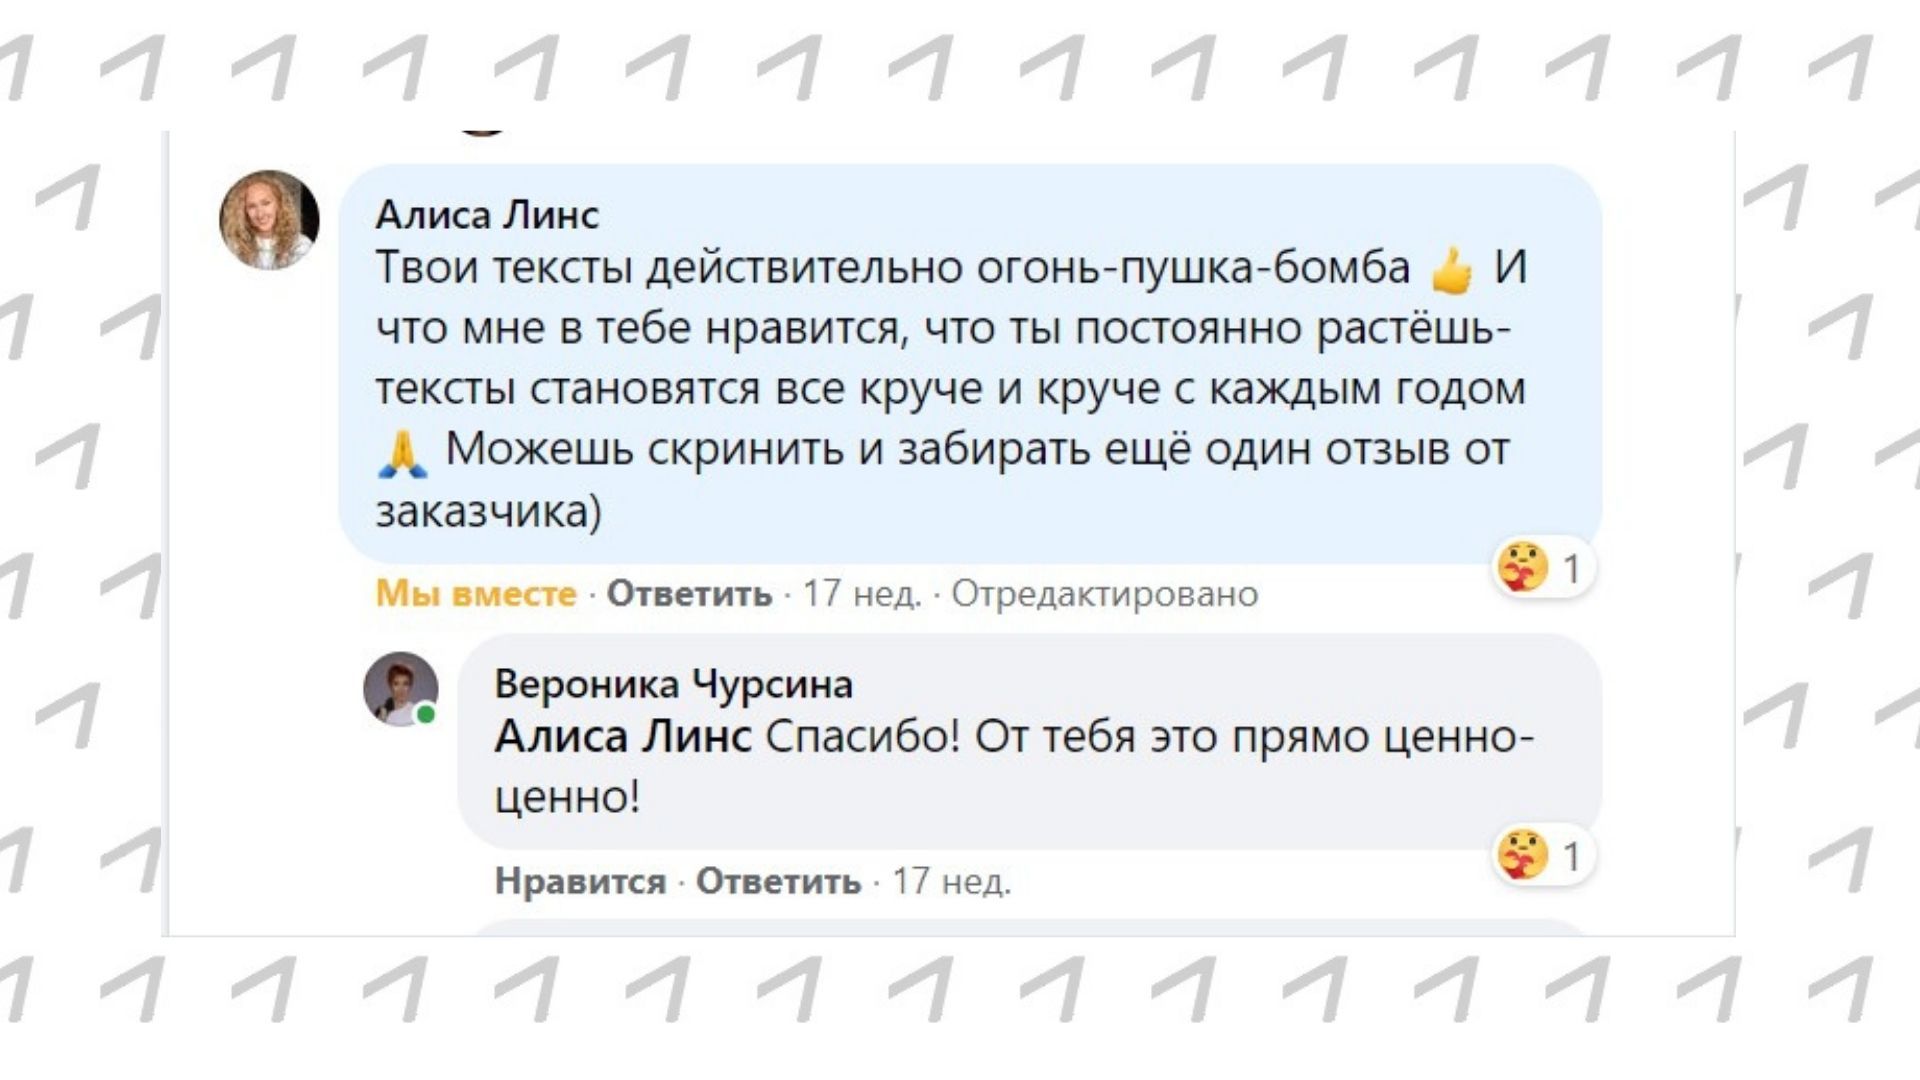Click Вероника Чурсина's profile avatar
The image size is (1920, 1080).
click(400, 689)
